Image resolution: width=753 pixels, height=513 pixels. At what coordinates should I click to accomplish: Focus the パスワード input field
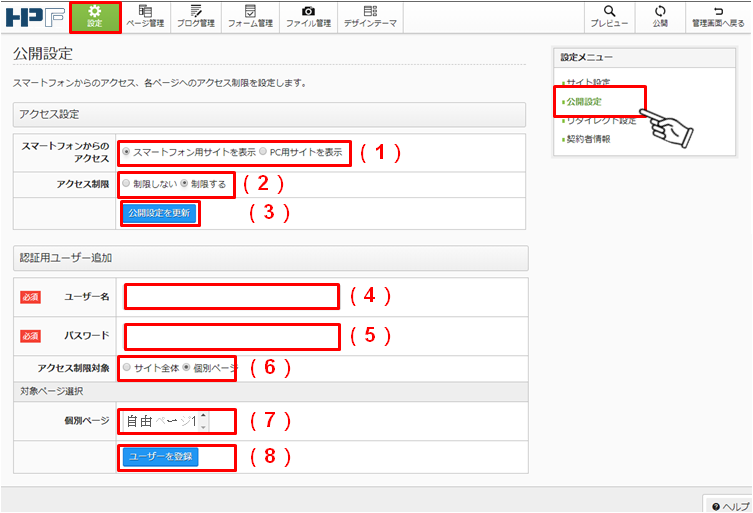pyautogui.click(x=232, y=336)
